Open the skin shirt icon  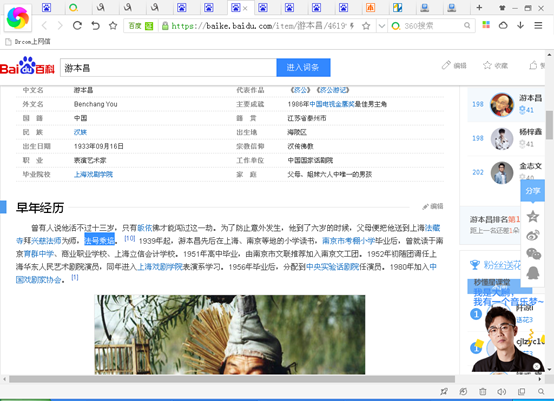(502, 8)
